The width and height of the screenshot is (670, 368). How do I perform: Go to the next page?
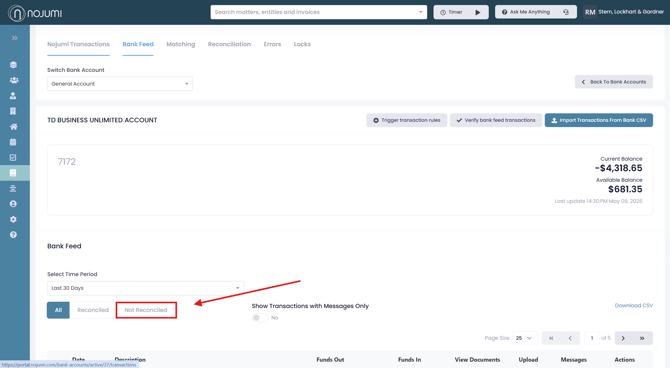[x=623, y=338]
